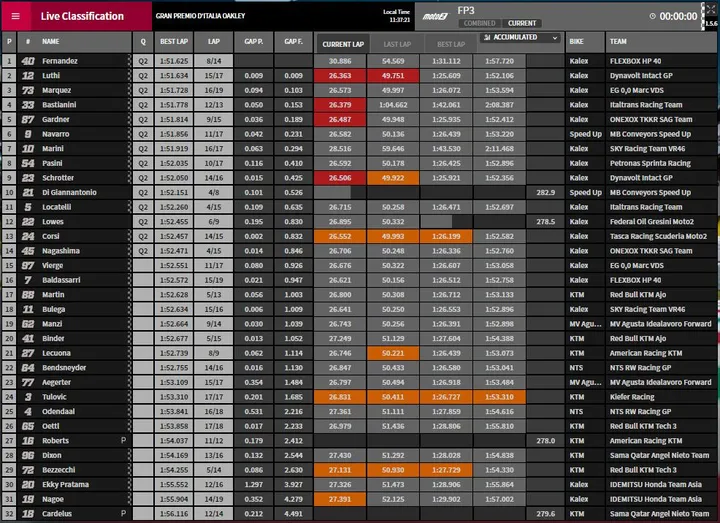The image size is (720, 523).
Task: Open the hamburger main menu
Action: (16, 16)
